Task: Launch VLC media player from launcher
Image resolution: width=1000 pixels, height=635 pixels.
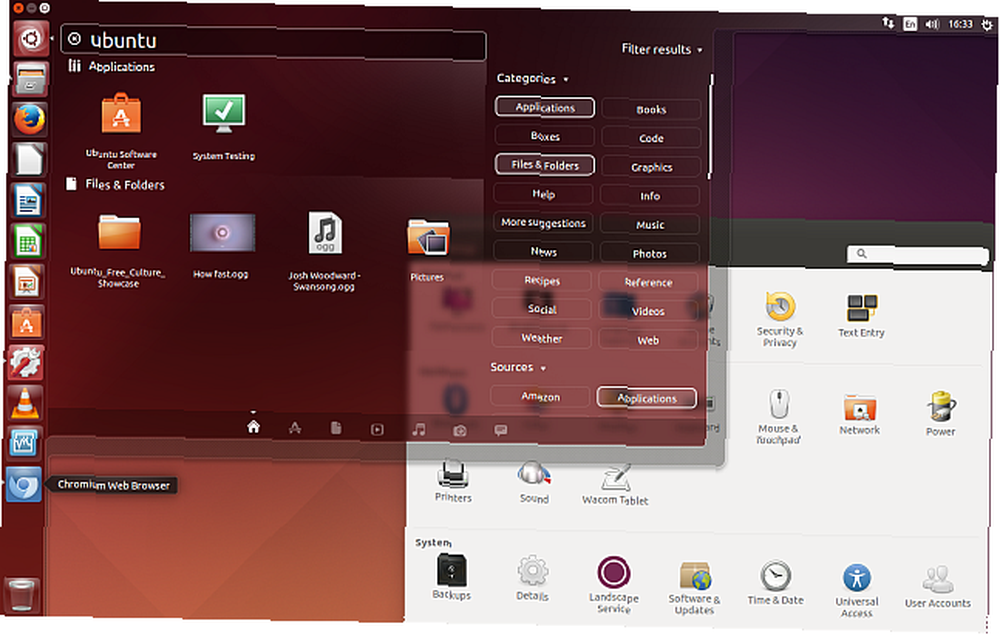Action: (24, 403)
